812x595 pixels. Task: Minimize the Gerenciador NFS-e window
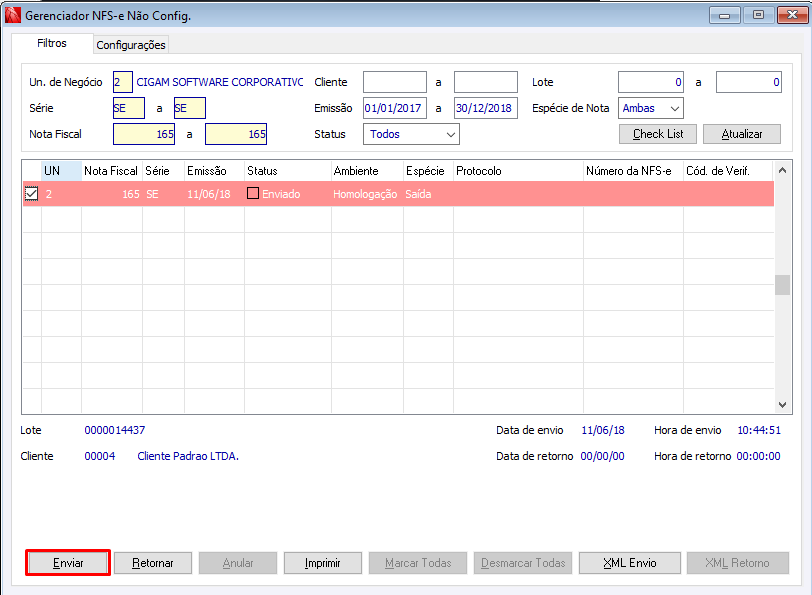tap(724, 16)
